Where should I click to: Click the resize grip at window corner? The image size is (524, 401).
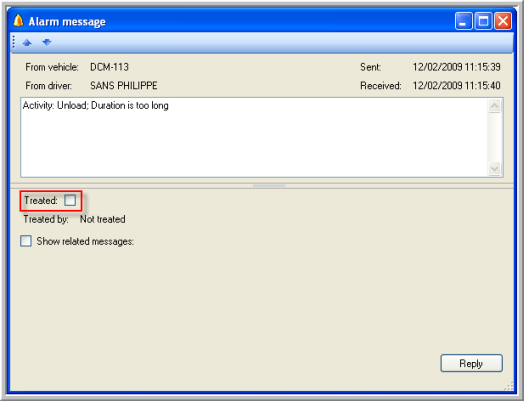point(509,387)
